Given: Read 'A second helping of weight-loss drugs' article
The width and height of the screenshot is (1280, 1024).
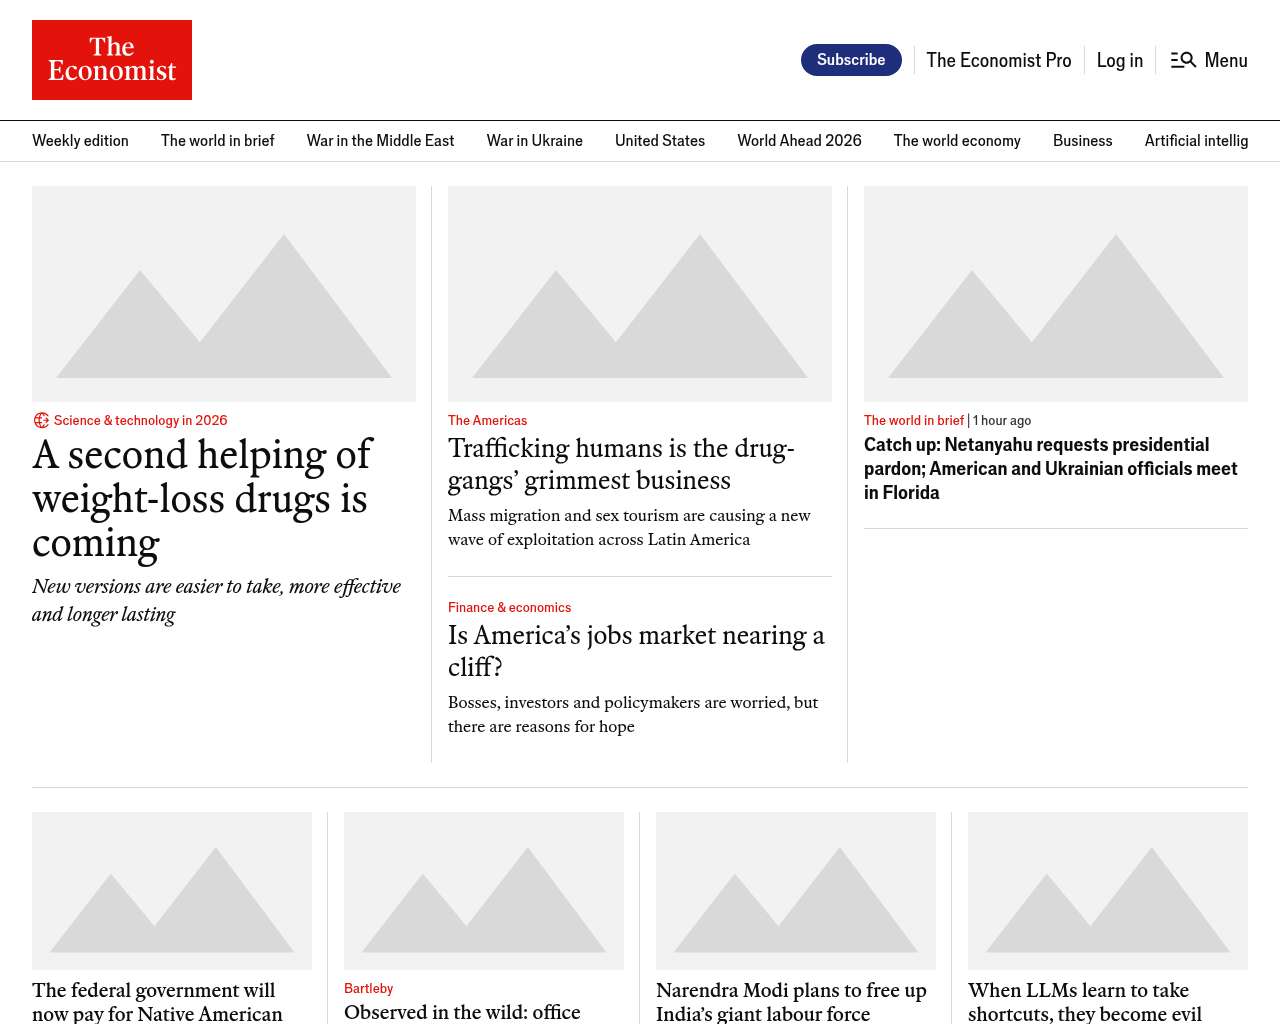Looking at the screenshot, I should pyautogui.click(x=202, y=498).
